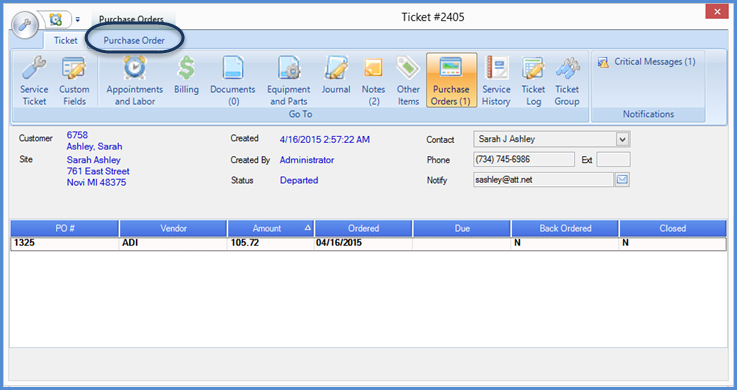Image resolution: width=737 pixels, height=390 pixels.
Task: Send email using Notify envelope icon
Action: [622, 179]
